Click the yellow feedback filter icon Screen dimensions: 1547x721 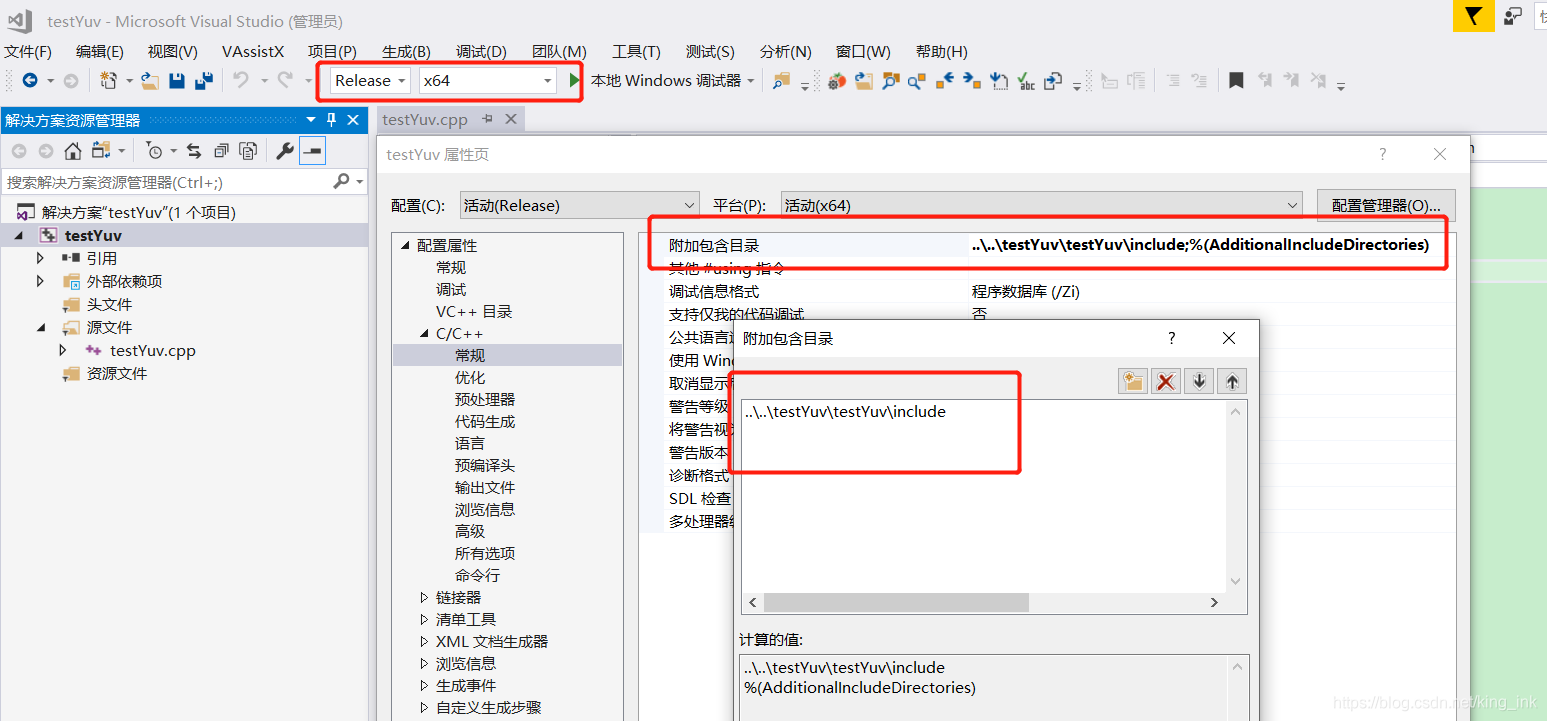[1474, 15]
